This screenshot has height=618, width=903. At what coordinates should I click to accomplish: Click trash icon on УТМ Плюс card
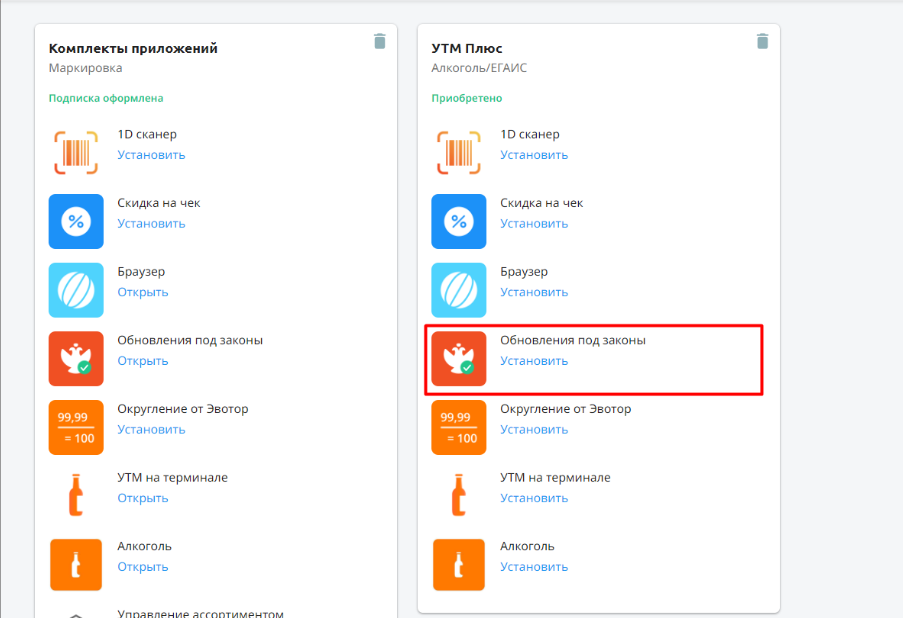click(762, 41)
